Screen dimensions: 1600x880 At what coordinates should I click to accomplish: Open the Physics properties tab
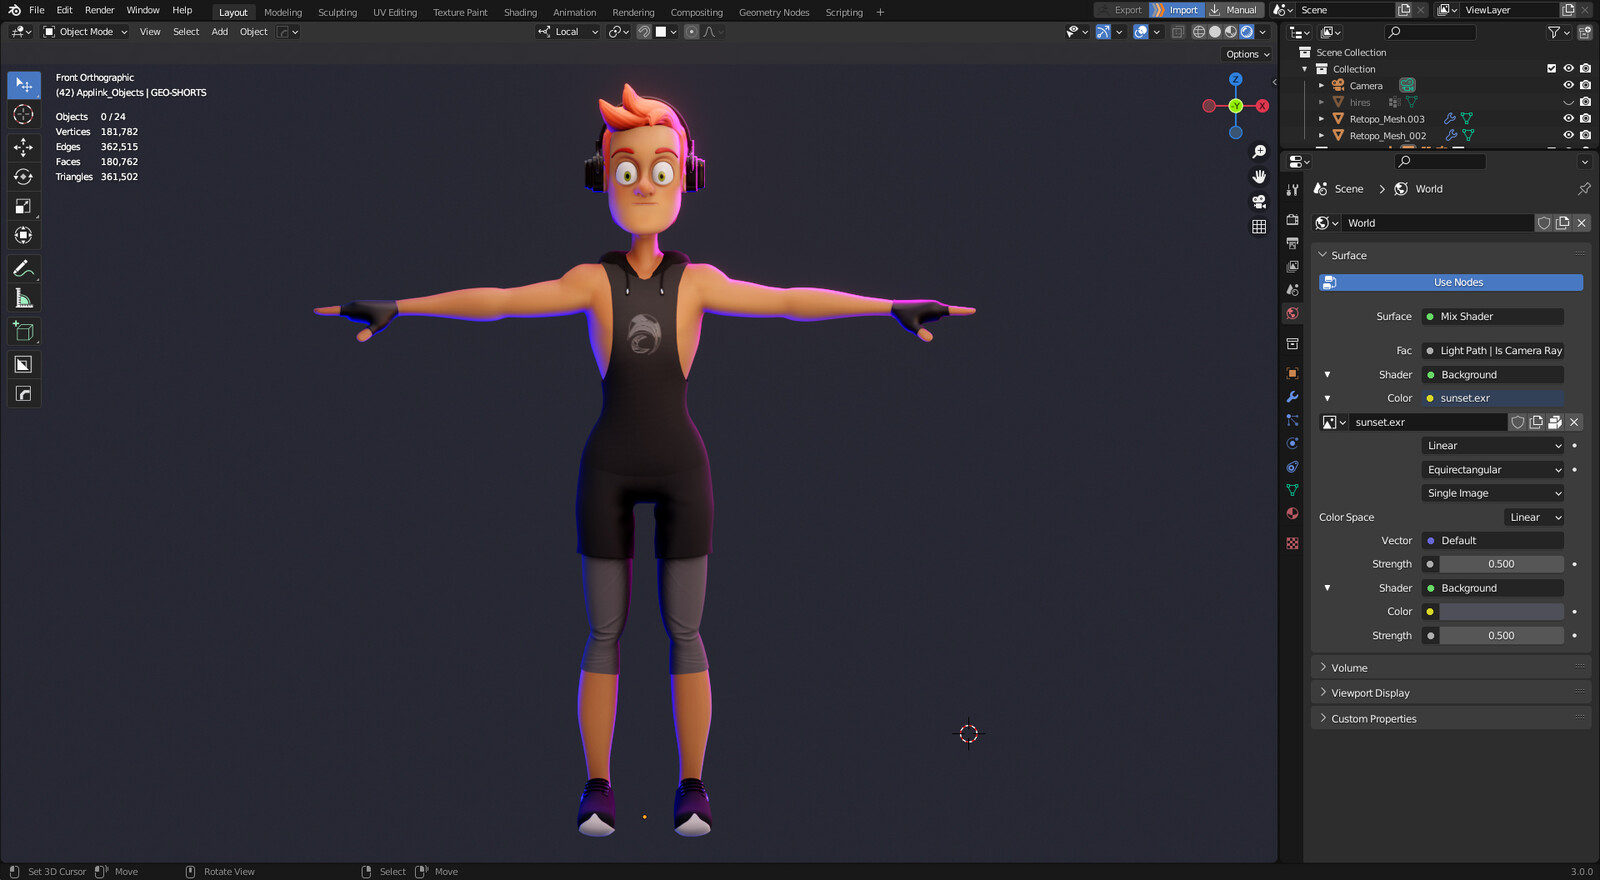click(1292, 443)
